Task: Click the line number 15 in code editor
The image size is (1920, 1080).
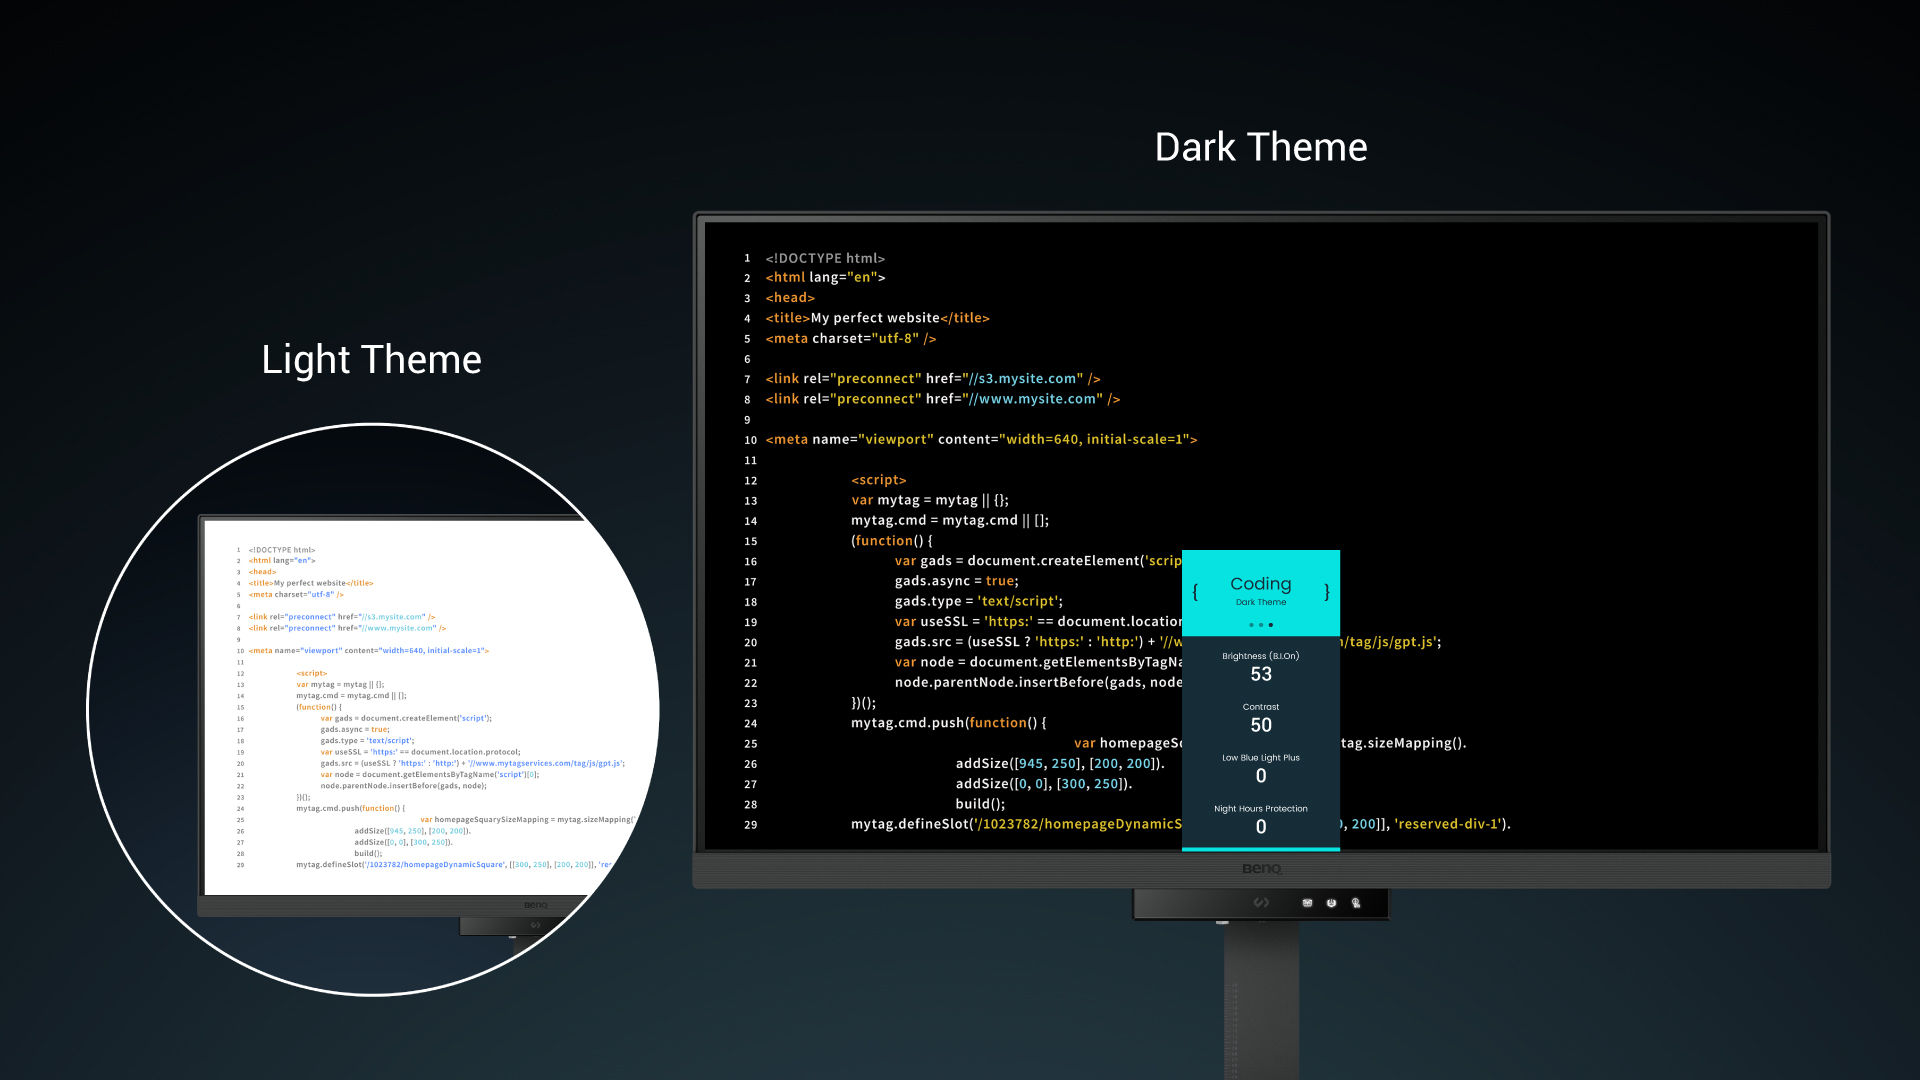Action: tap(746, 541)
